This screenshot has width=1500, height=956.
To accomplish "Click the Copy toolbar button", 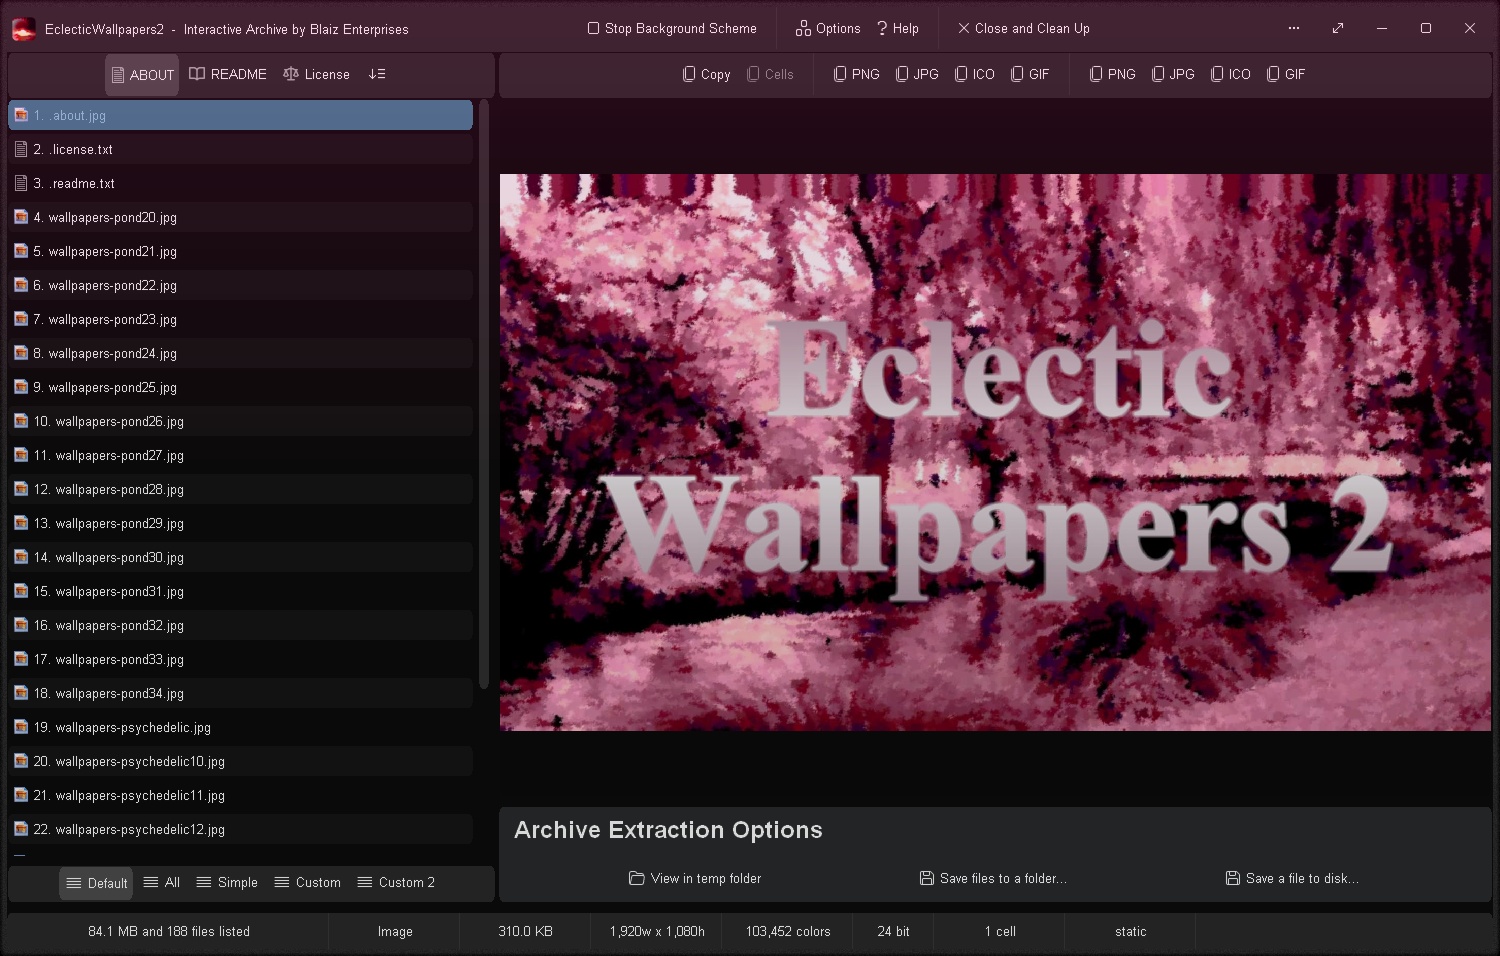I will point(706,74).
